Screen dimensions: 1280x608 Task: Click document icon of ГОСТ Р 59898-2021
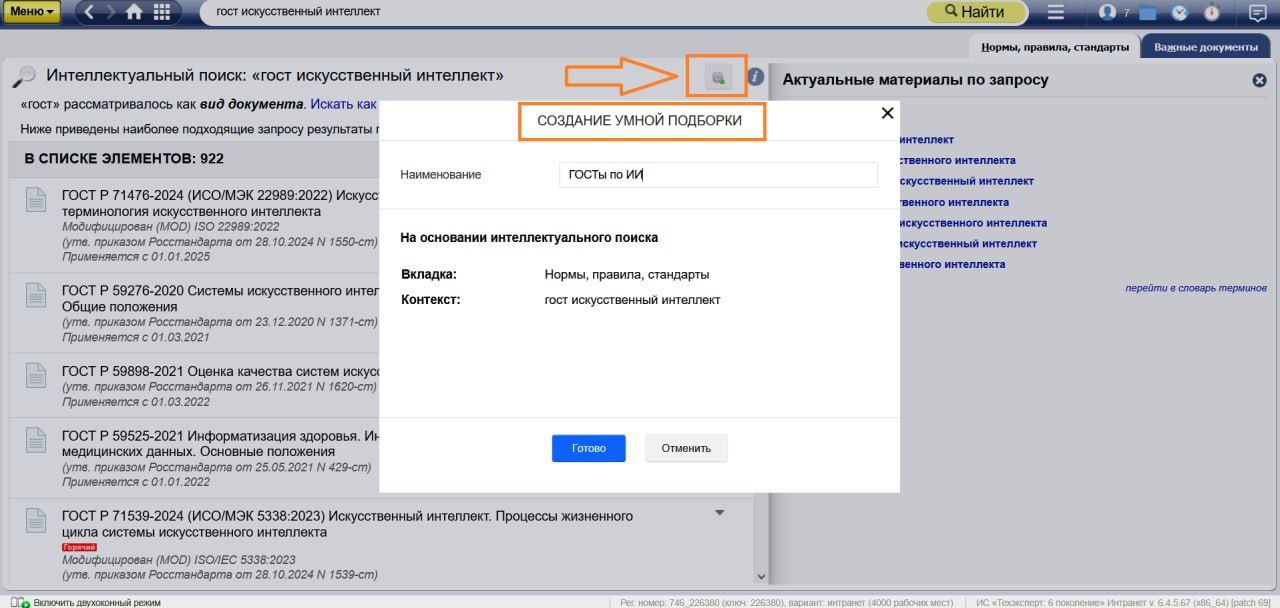pyautogui.click(x=36, y=375)
